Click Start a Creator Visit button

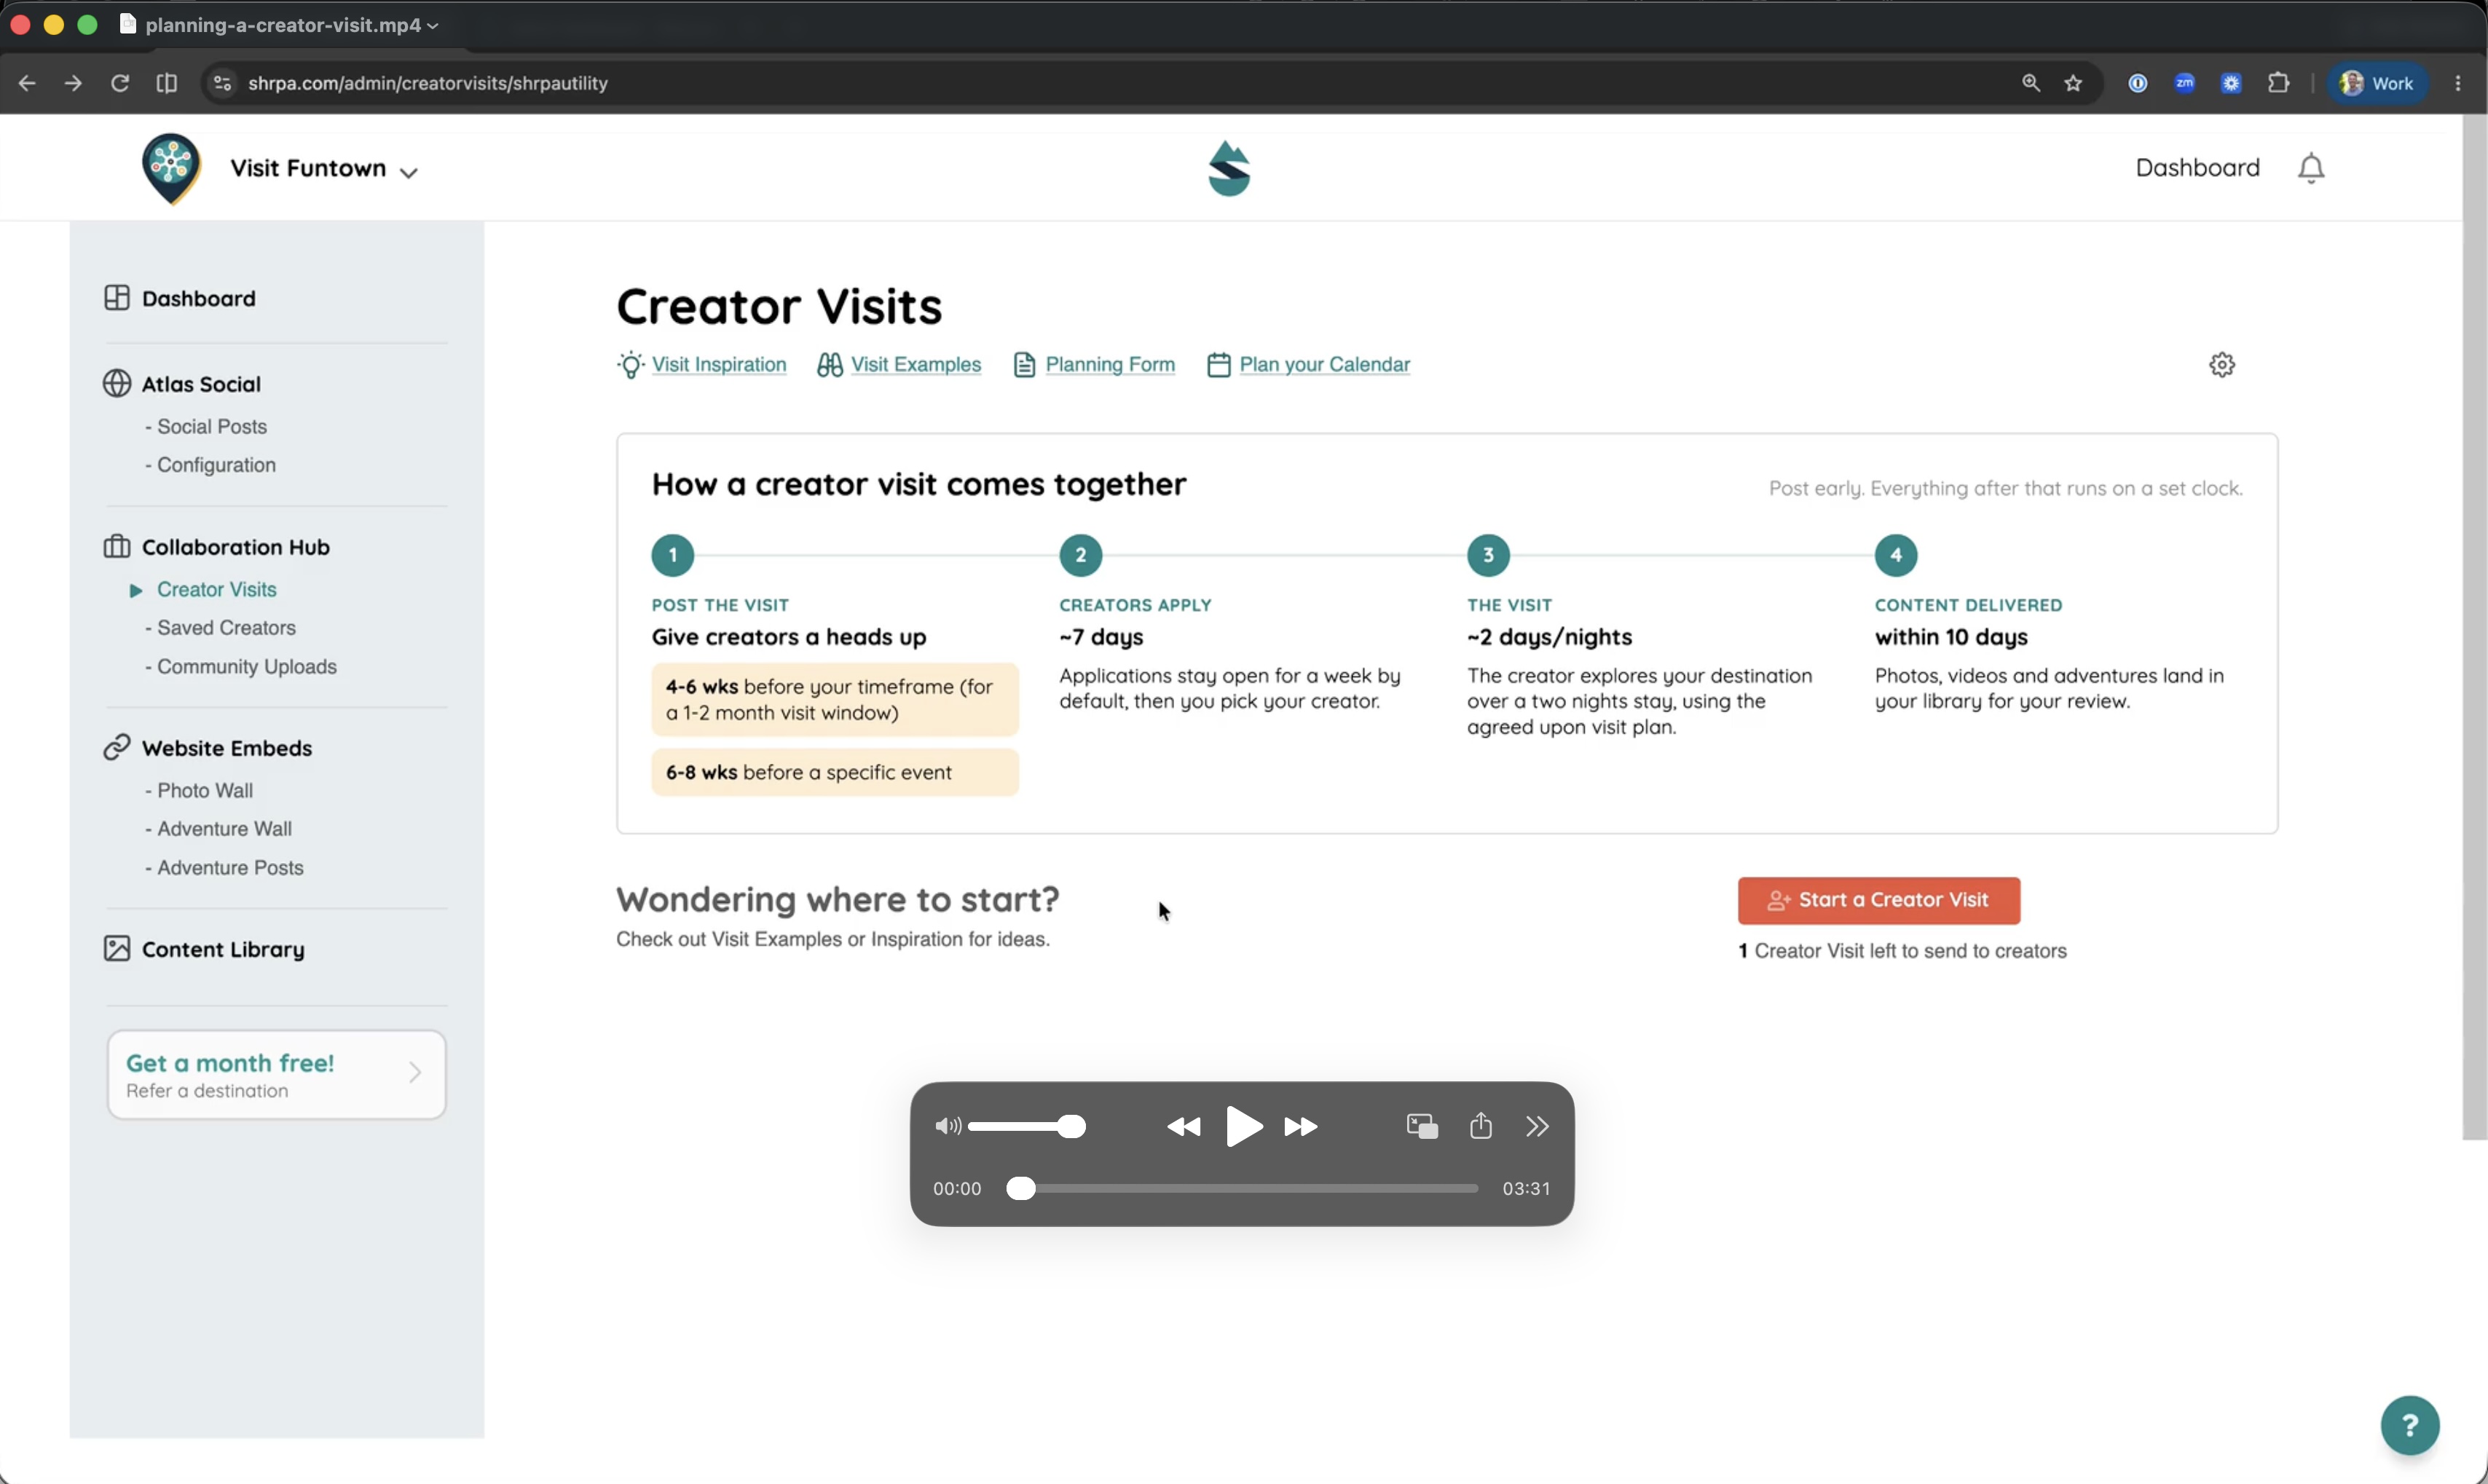[x=1879, y=901]
